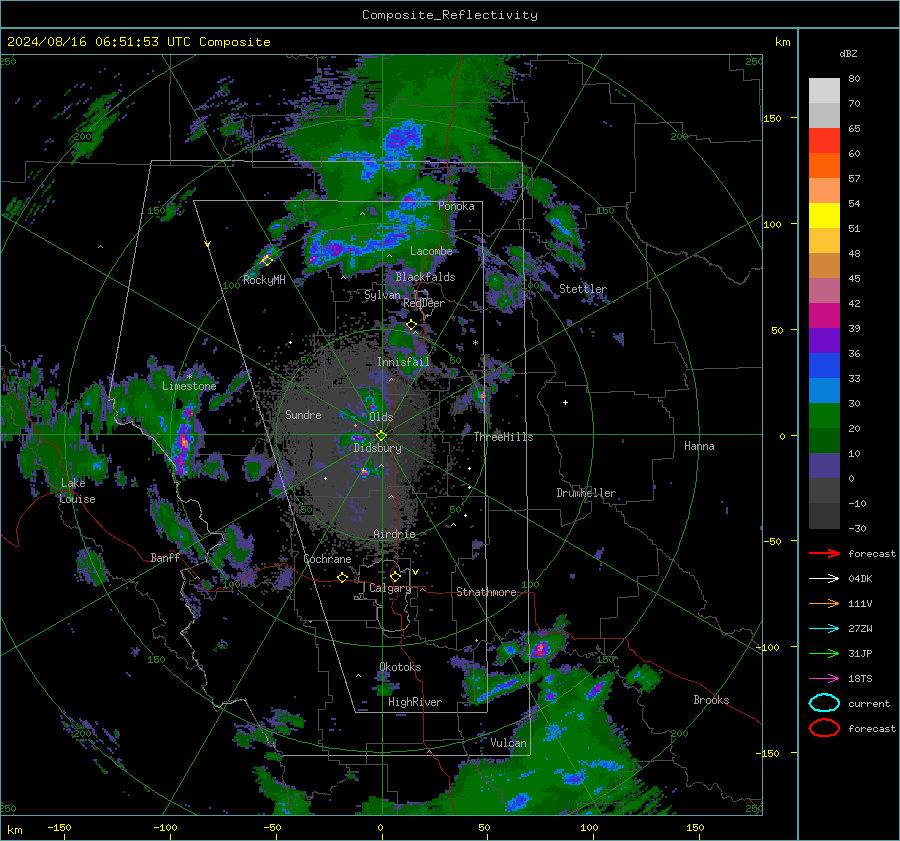Click the red forecast ellipse icon
Viewport: 900px width, 841px height.
click(824, 728)
